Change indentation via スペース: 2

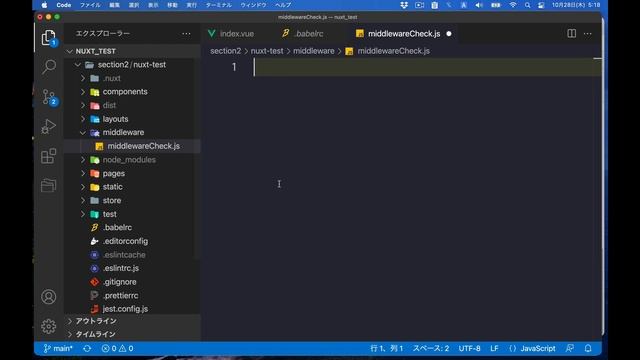(431, 349)
